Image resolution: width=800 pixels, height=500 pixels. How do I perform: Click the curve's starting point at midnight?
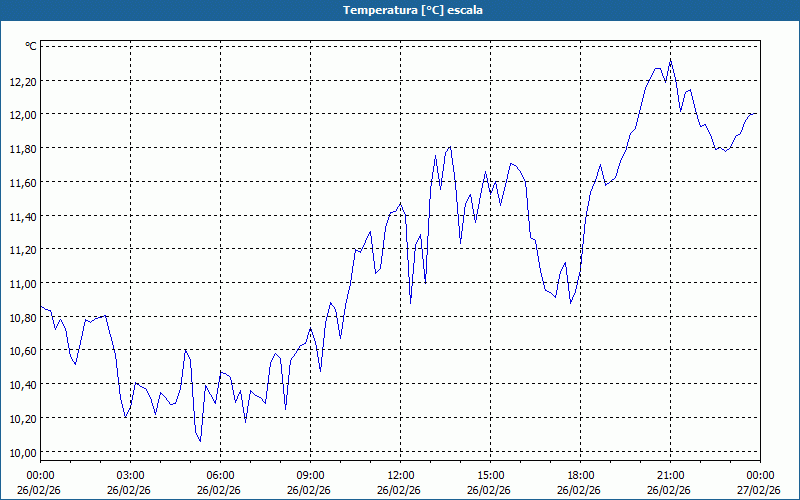point(41,307)
